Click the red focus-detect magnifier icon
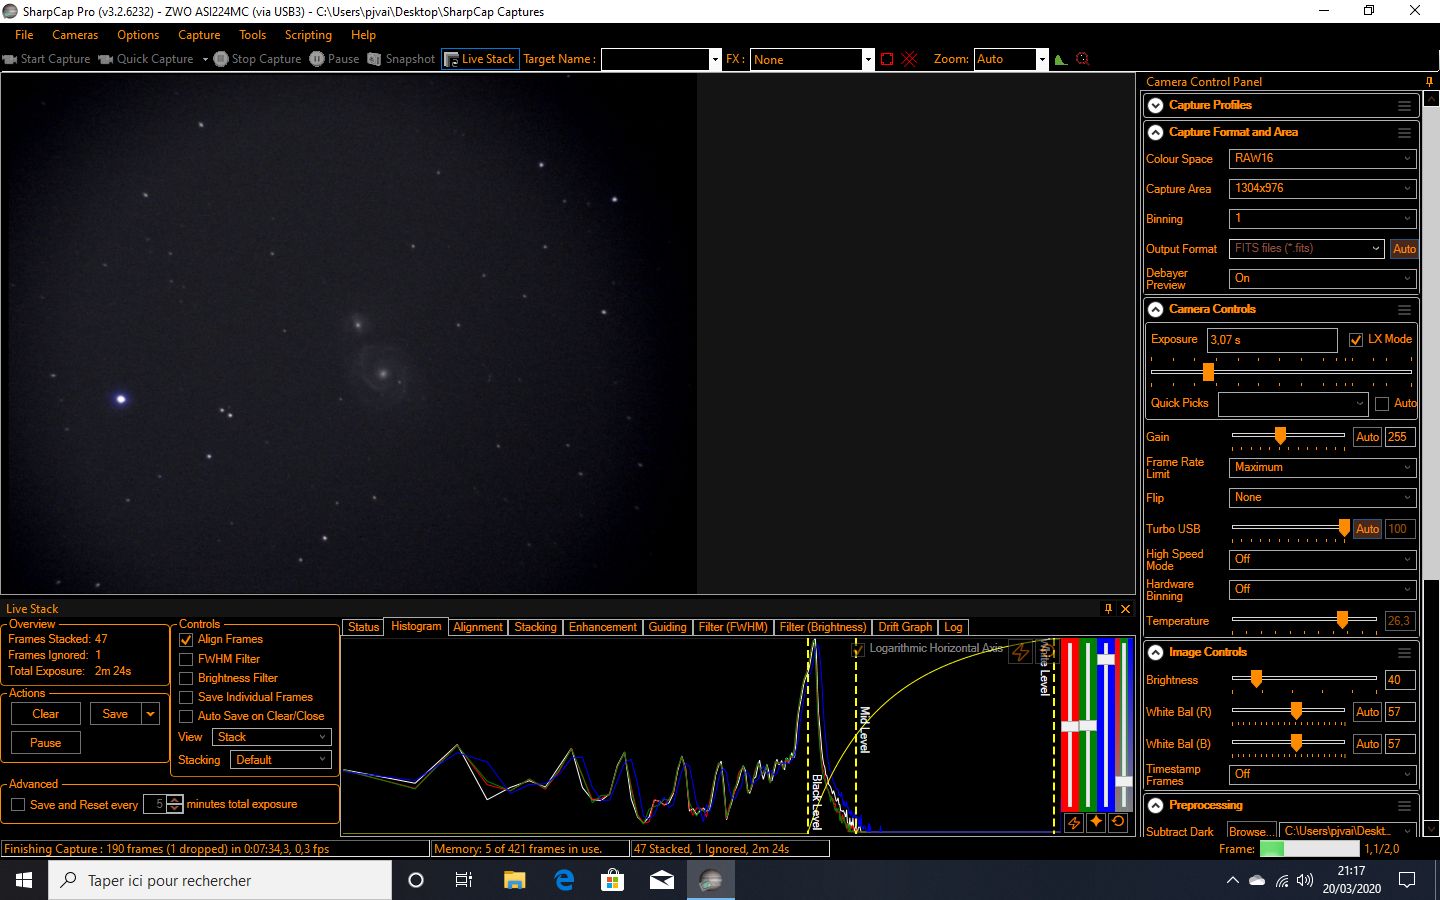This screenshot has height=900, width=1440. coord(1082,59)
